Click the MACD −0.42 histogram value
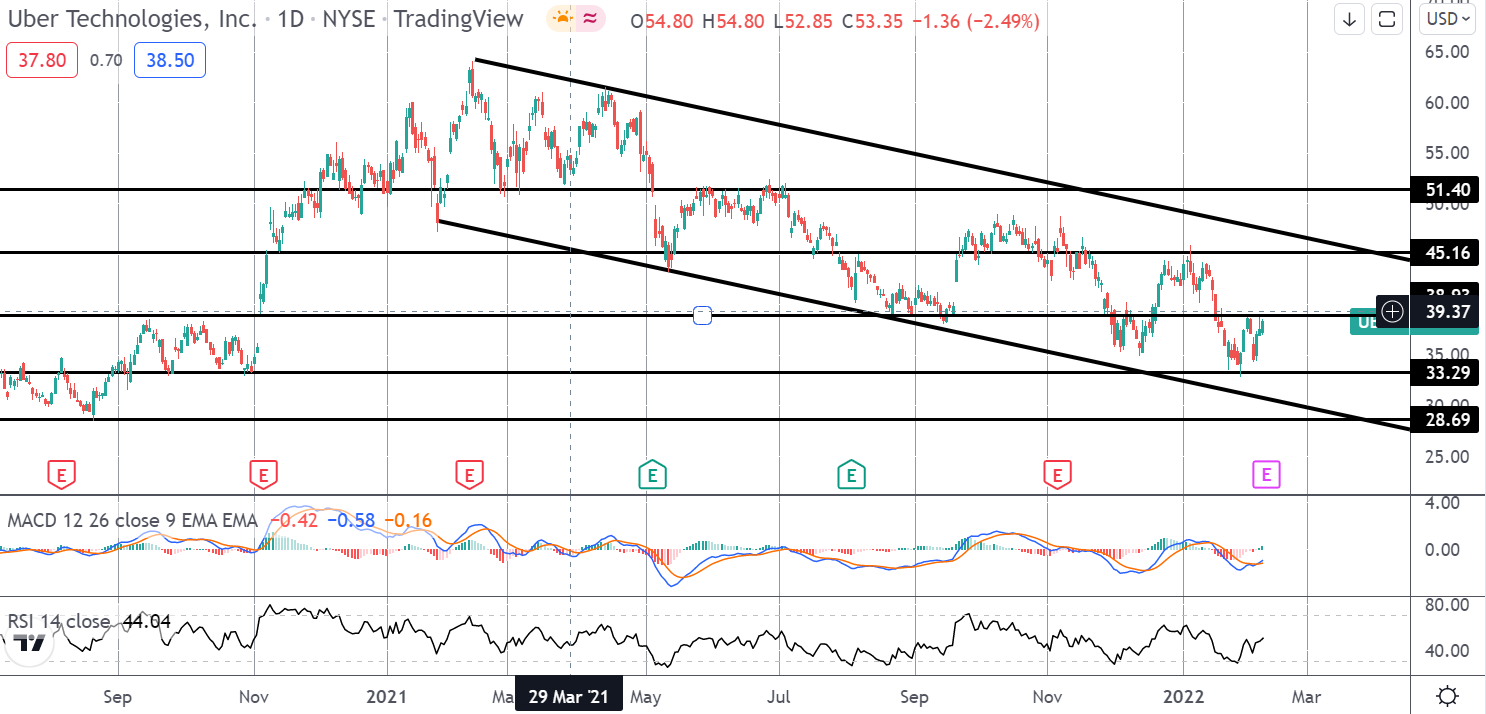Viewport: 1486px width, 714px height. point(296,520)
